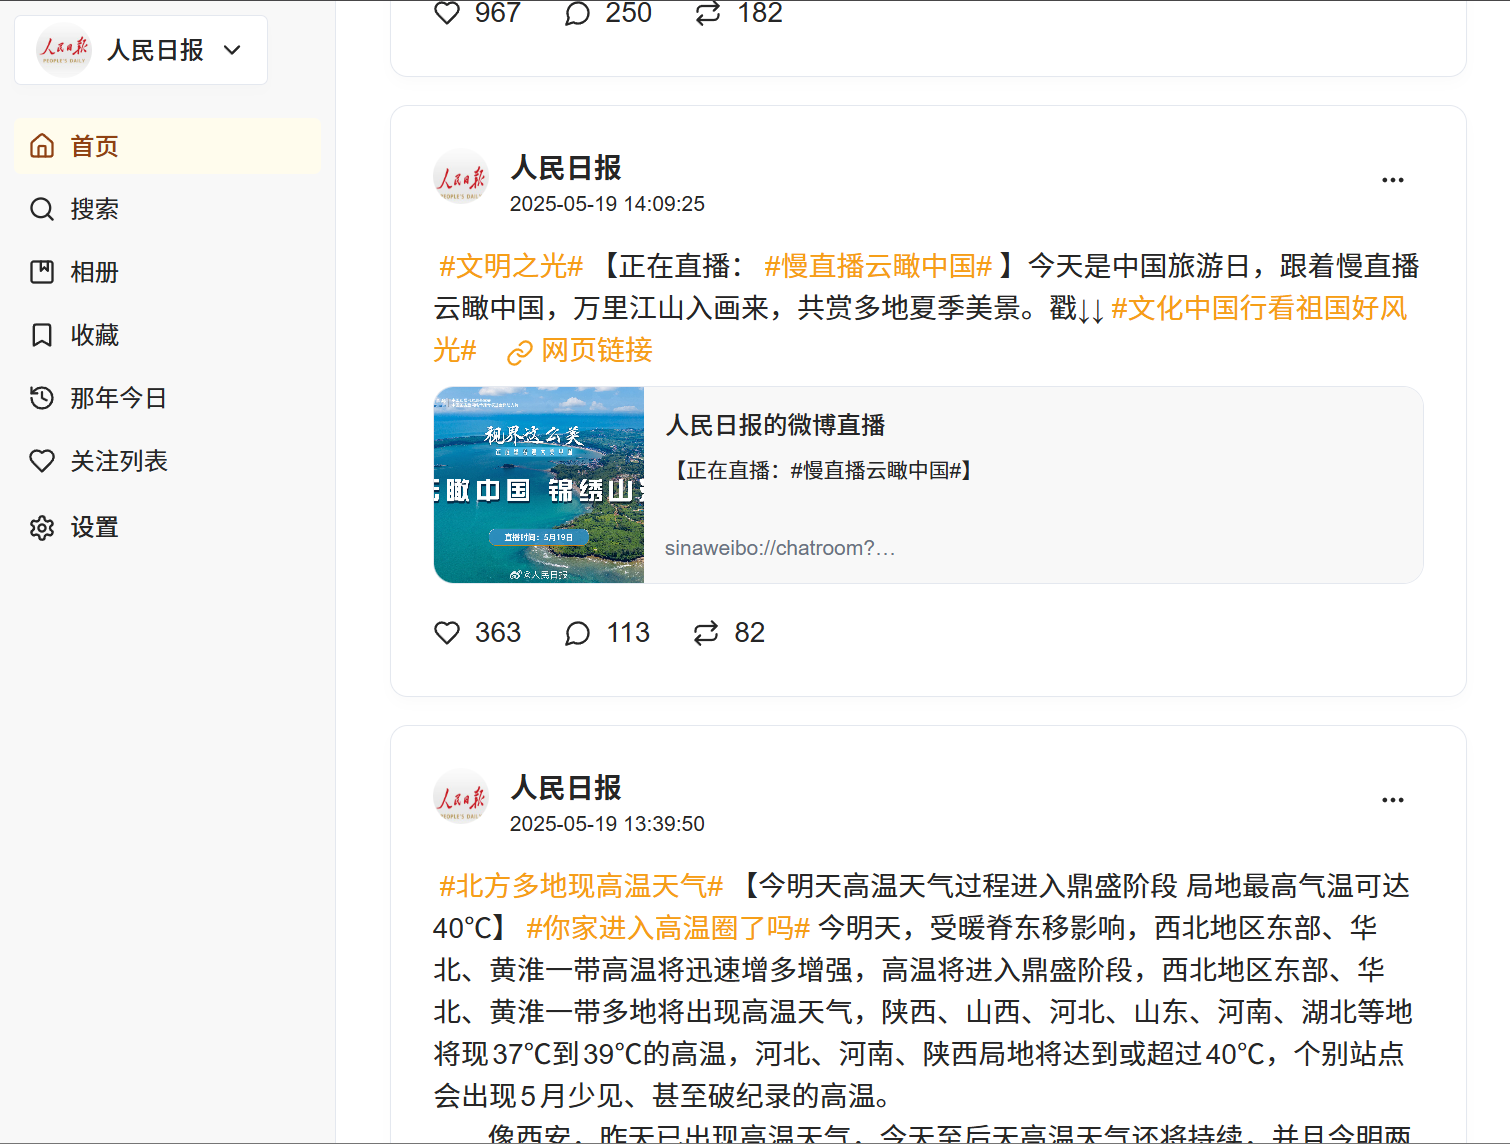The height and width of the screenshot is (1144, 1510).
Task: Click the livestream preview thumbnail image
Action: [x=539, y=485]
